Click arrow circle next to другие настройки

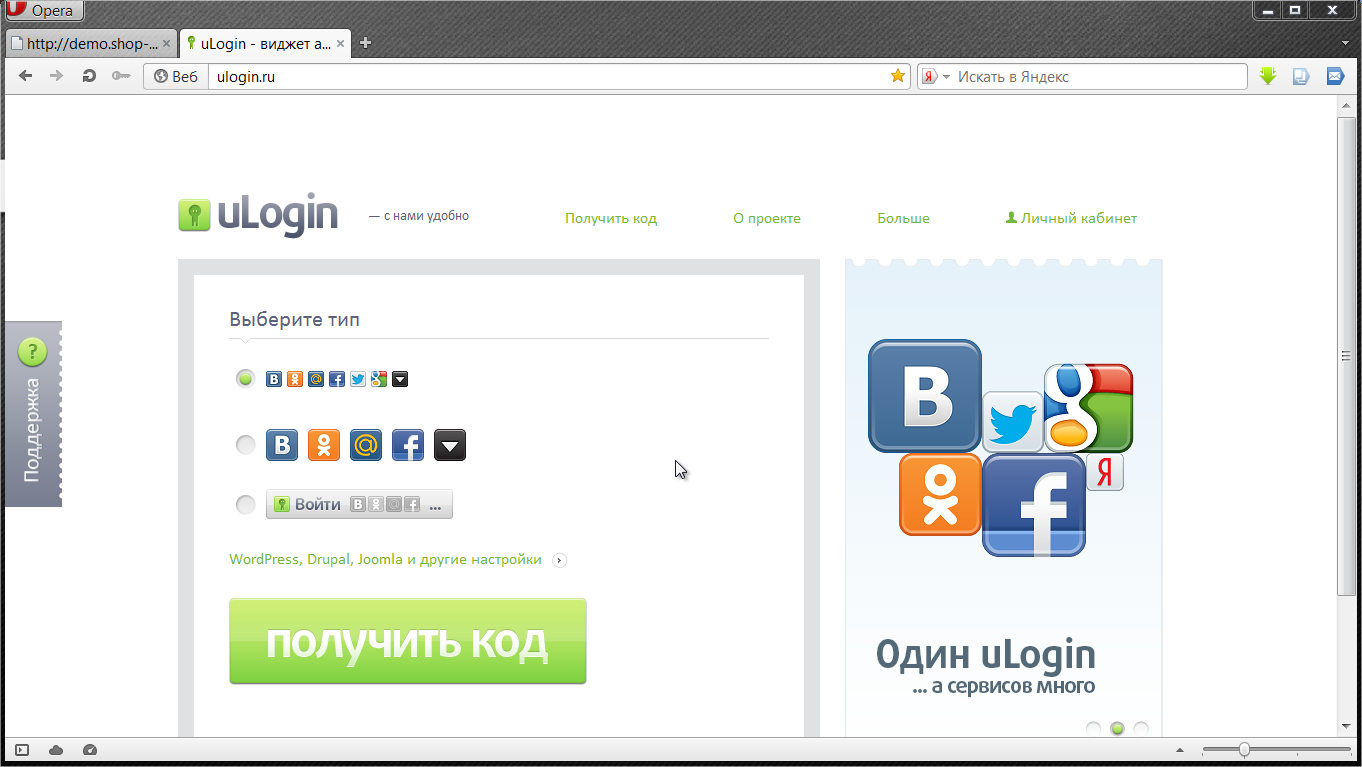pyautogui.click(x=560, y=560)
